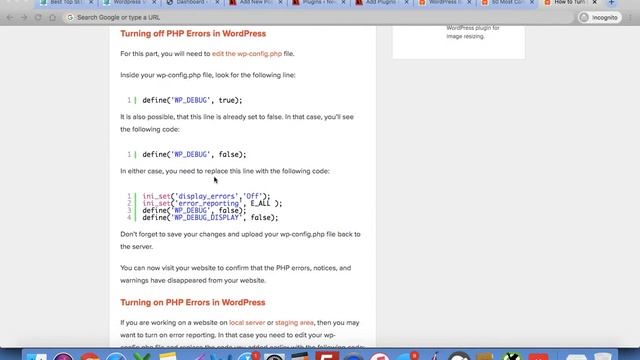Click the Incognito indicator button
This screenshot has height=360, width=640.
(599, 18)
